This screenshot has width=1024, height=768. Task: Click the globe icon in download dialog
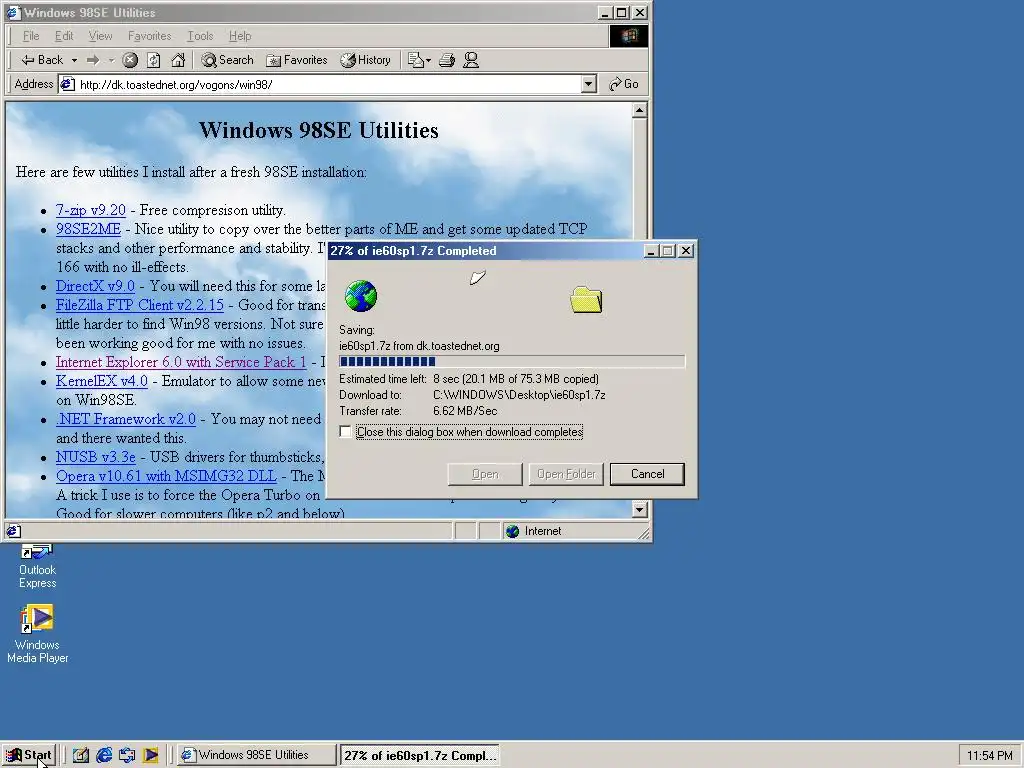pos(360,296)
